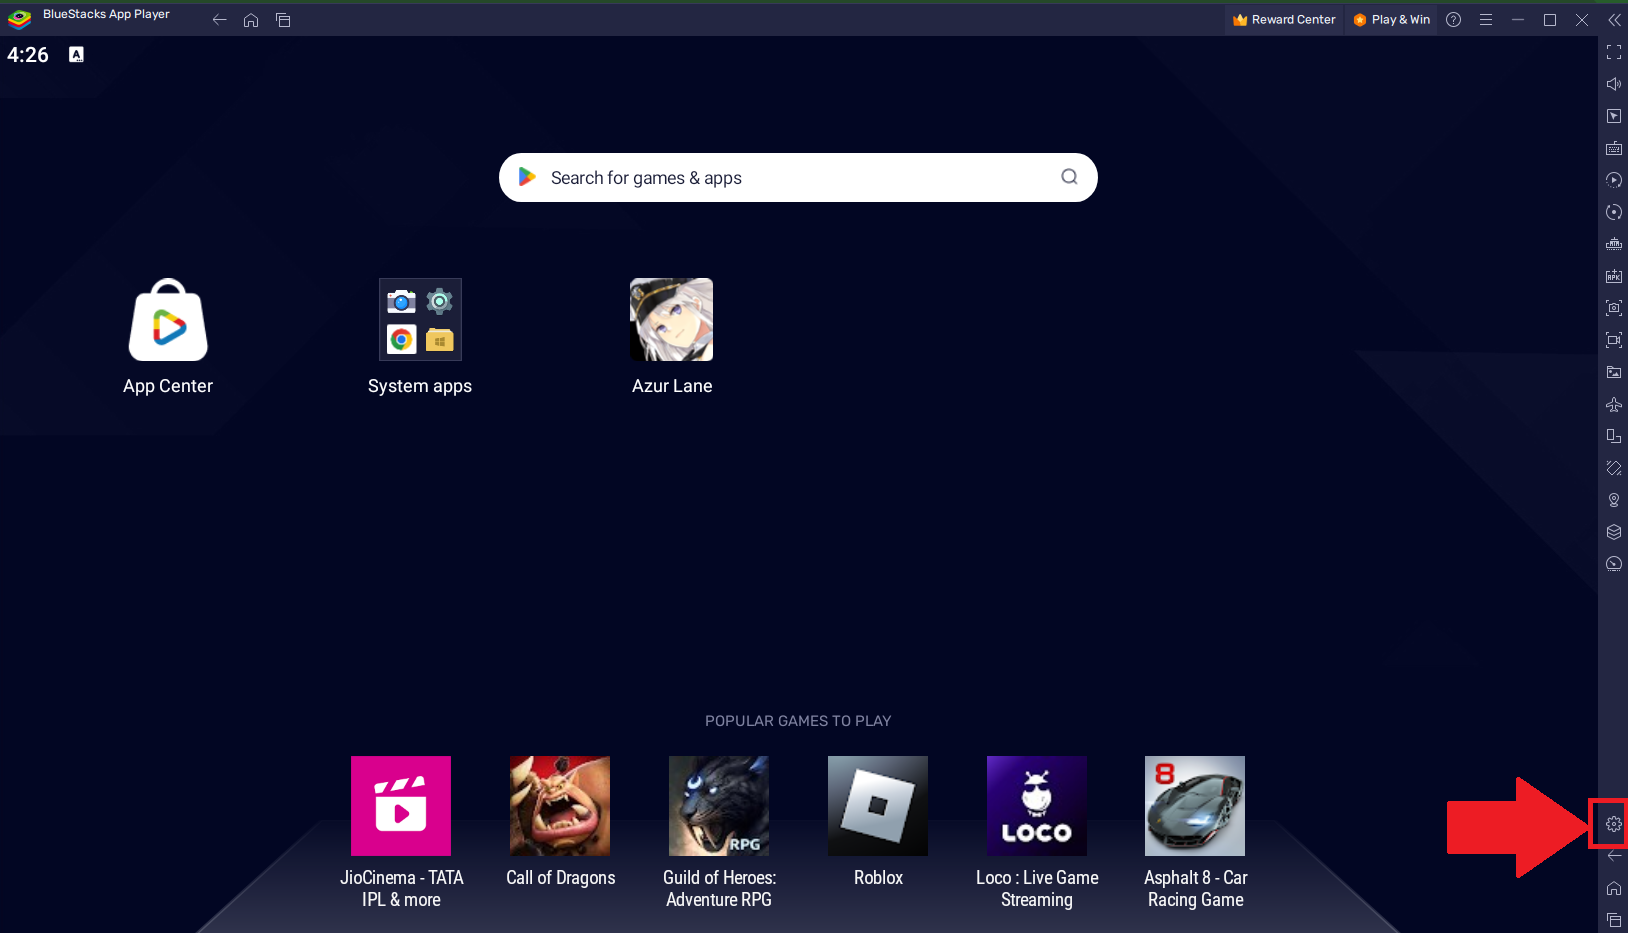
Task: Go back using title bar arrow
Action: pyautogui.click(x=220, y=20)
